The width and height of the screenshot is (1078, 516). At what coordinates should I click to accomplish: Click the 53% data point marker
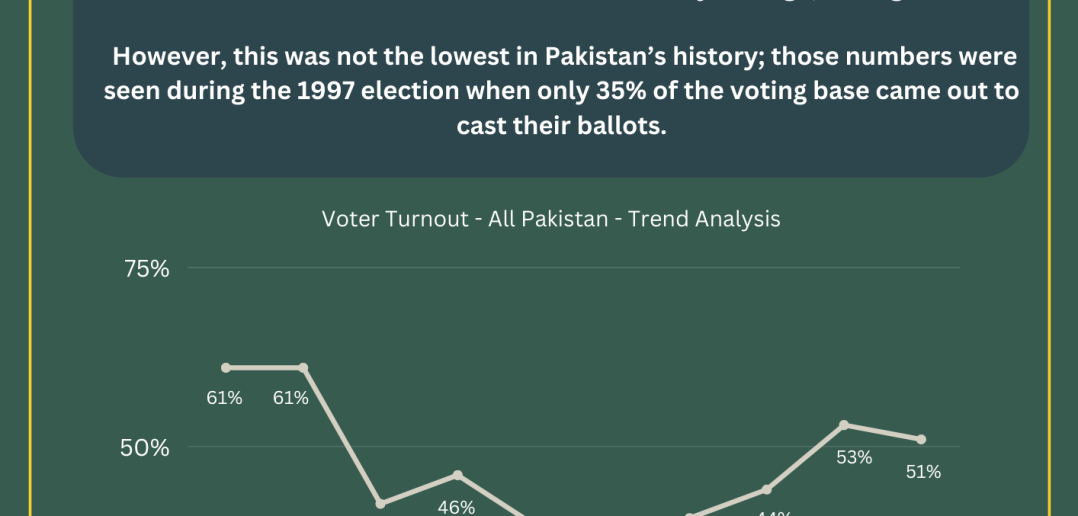point(844,425)
